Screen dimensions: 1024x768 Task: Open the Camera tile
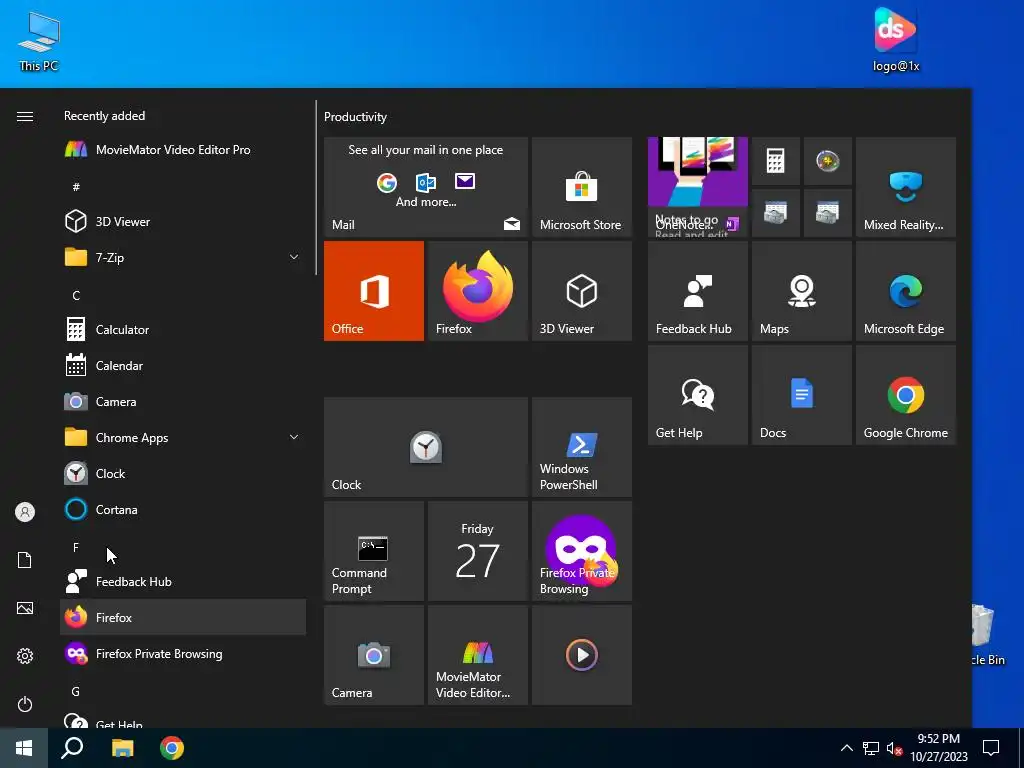coord(374,655)
